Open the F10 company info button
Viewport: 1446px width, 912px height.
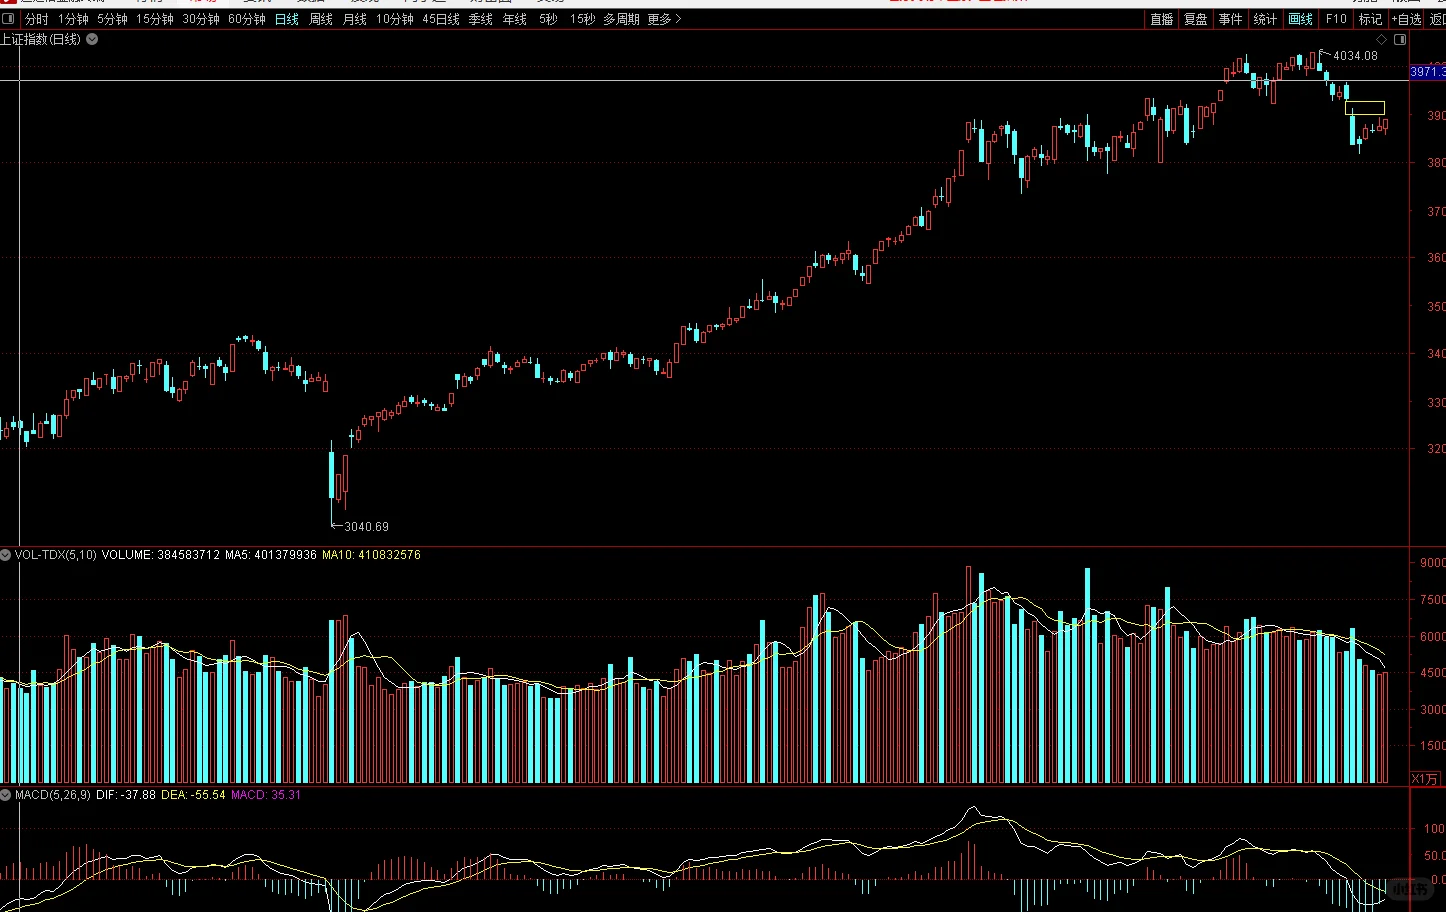tap(1336, 19)
